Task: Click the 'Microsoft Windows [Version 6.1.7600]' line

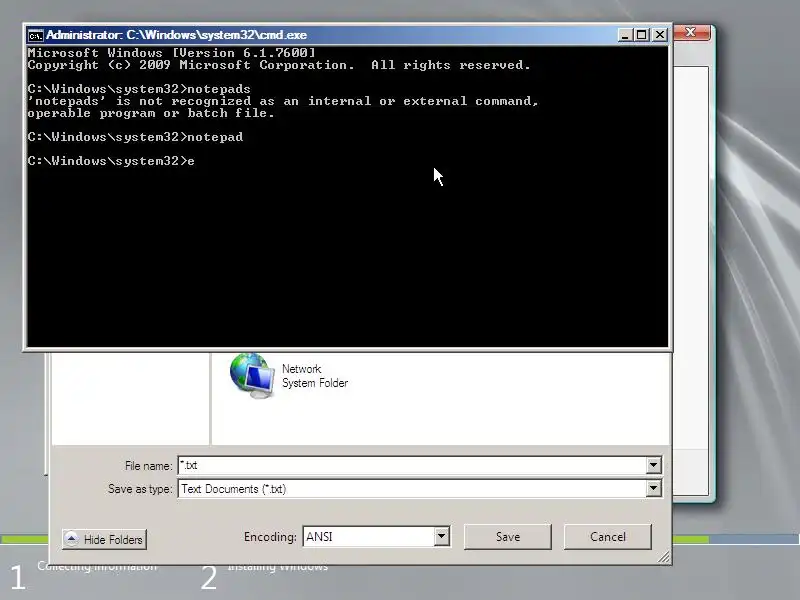Action: [x=171, y=53]
